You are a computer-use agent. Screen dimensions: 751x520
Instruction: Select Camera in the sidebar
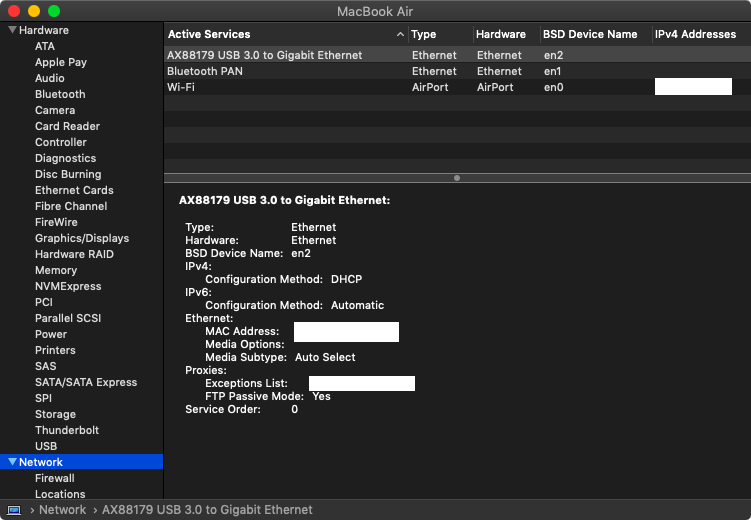tap(55, 110)
